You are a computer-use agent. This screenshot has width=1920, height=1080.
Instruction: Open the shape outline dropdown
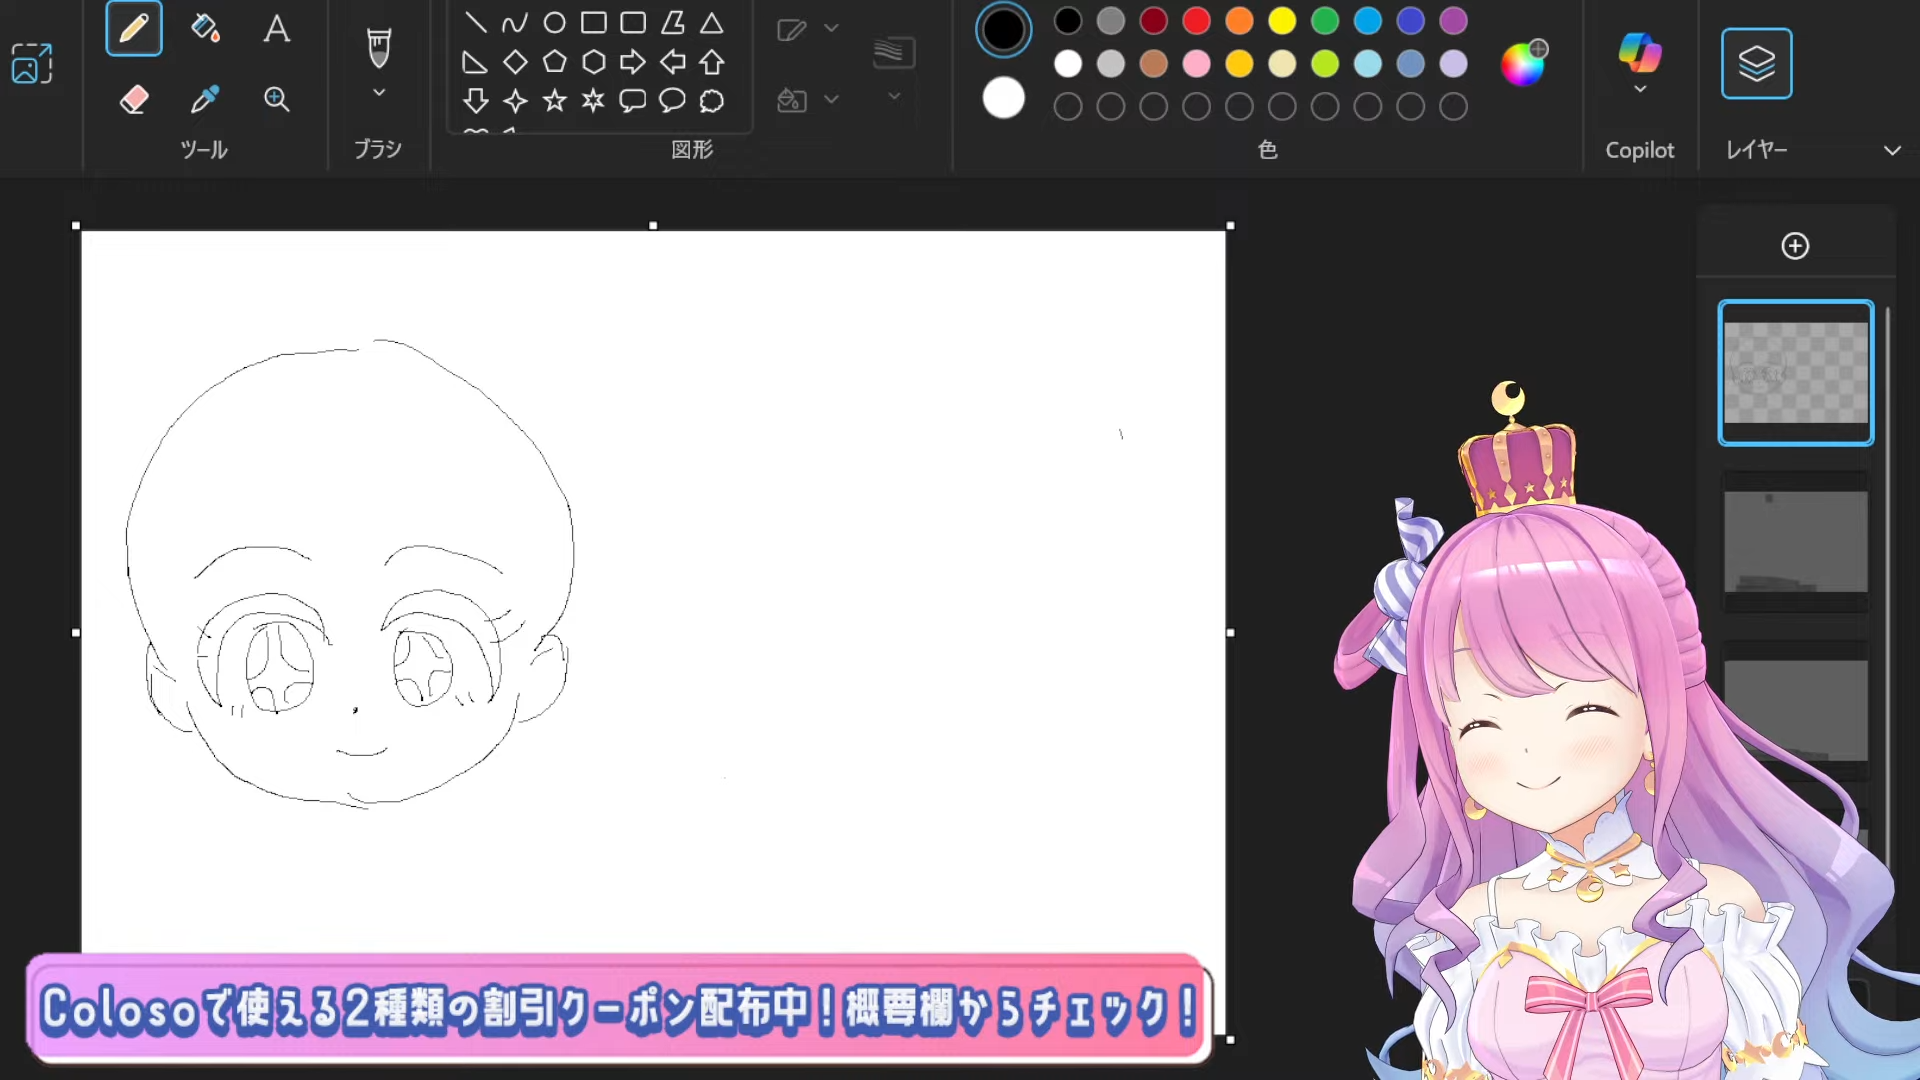[x=831, y=28]
